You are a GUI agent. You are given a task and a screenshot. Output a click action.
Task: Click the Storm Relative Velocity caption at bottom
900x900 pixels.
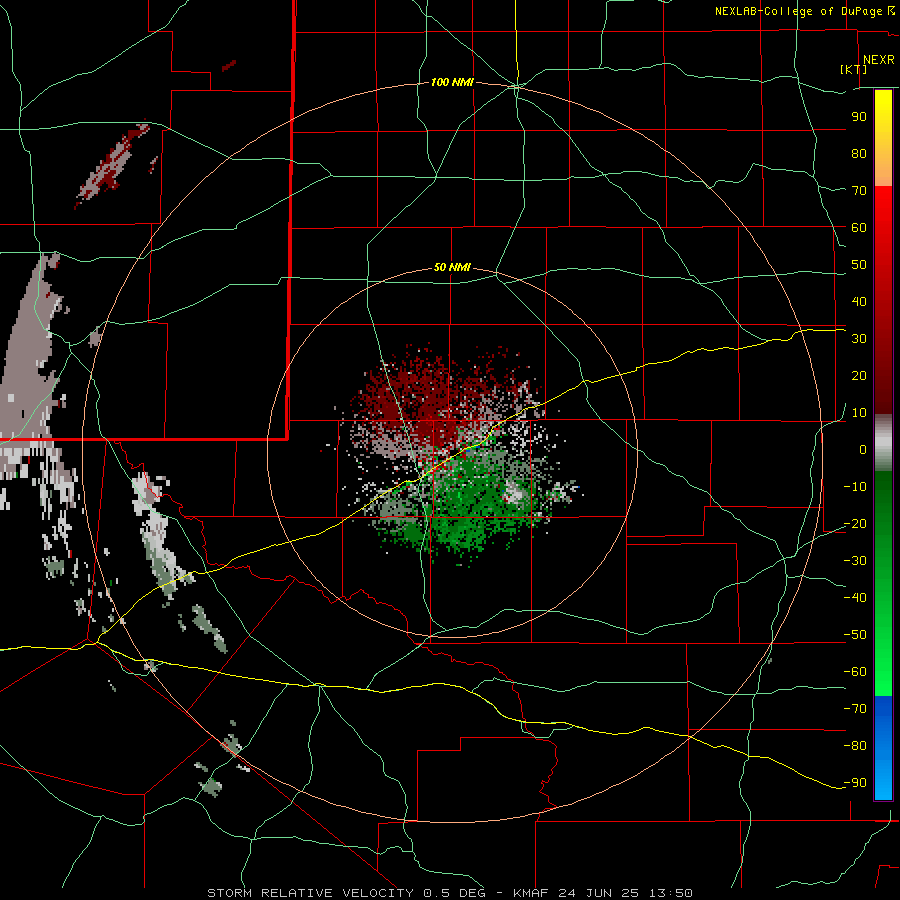(x=449, y=893)
